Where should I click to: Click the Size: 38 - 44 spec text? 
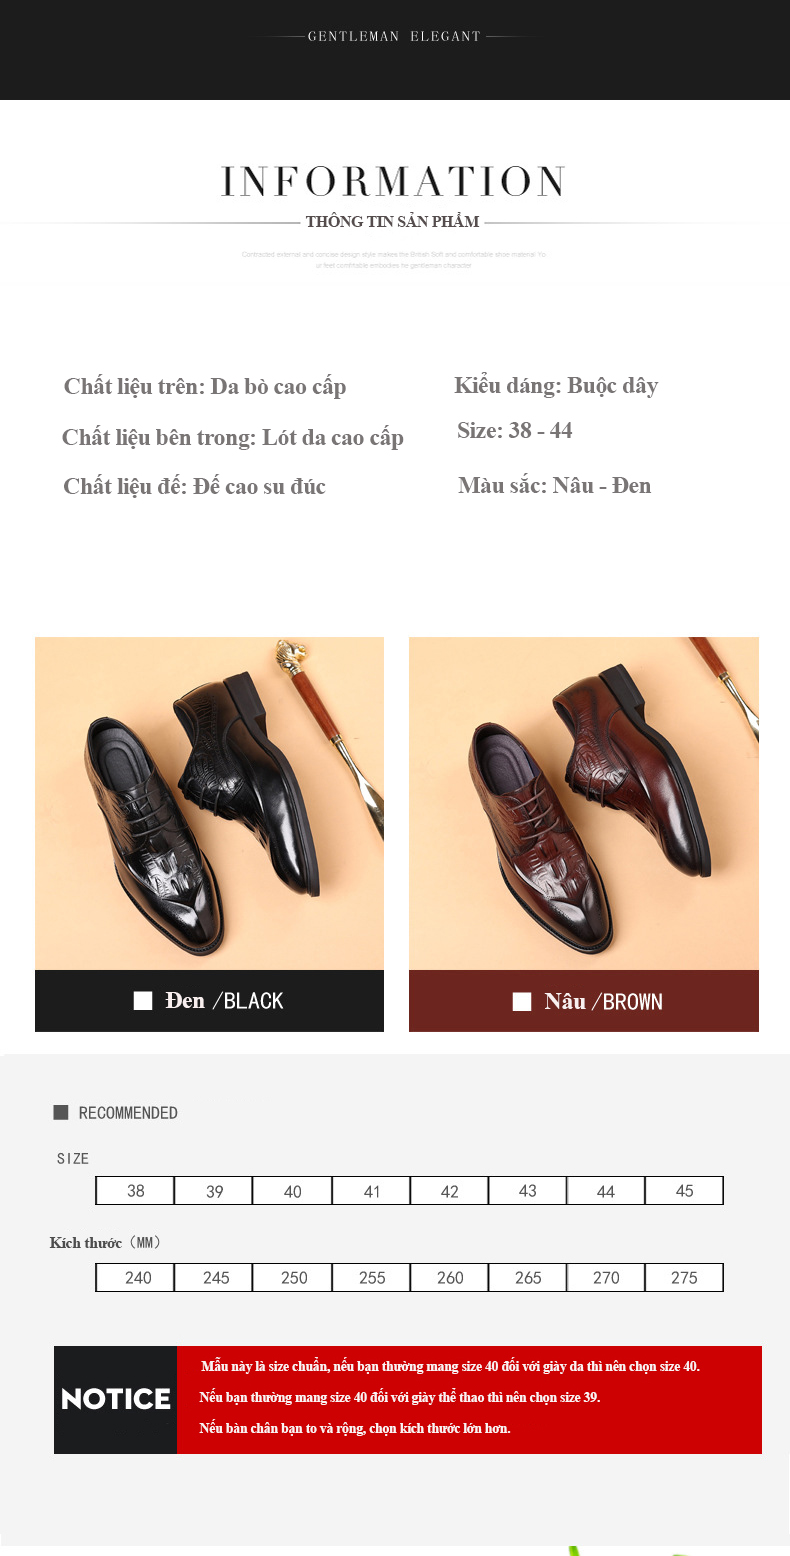514,431
